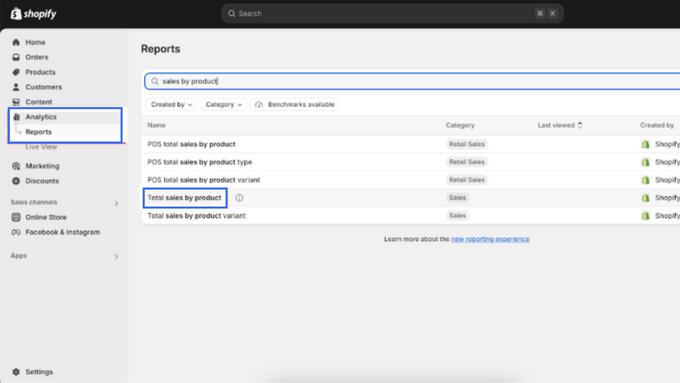Click the Analytics bar chart icon
The image size is (680, 383).
[x=16, y=117]
